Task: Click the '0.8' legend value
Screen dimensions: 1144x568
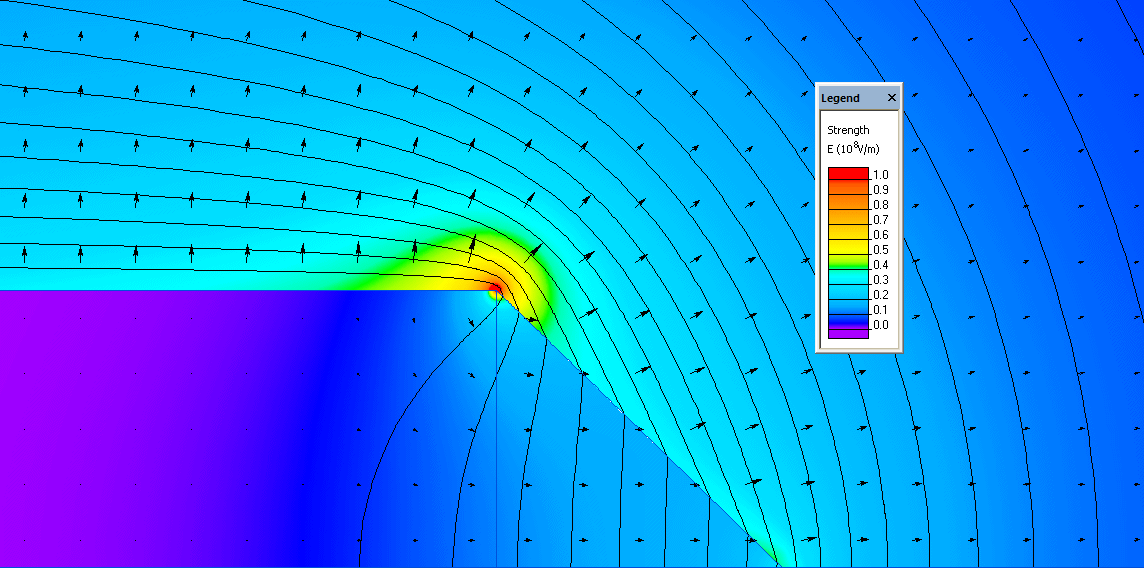Action: 881,205
